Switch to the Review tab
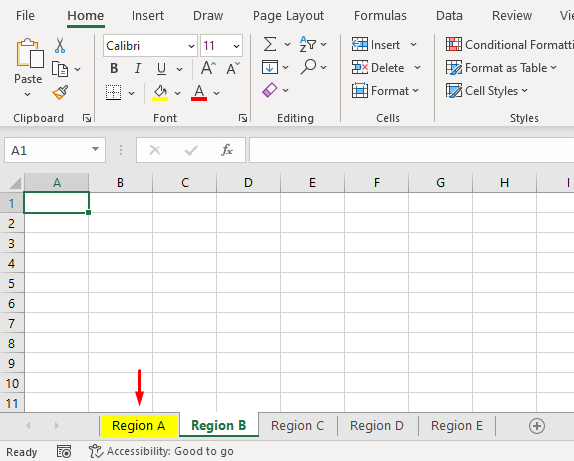 coord(512,16)
